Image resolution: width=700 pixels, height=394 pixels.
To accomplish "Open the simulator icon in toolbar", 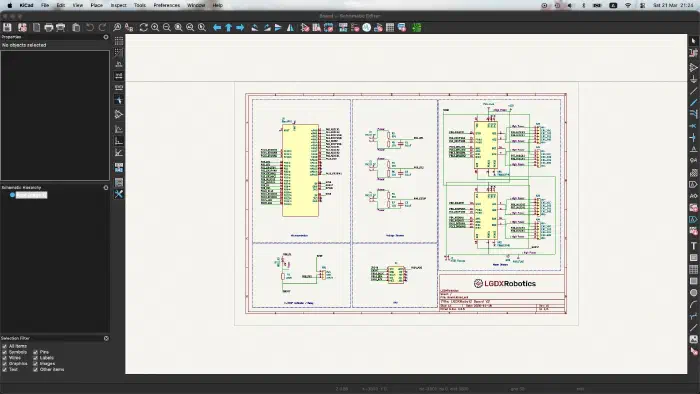I will 367,28.
